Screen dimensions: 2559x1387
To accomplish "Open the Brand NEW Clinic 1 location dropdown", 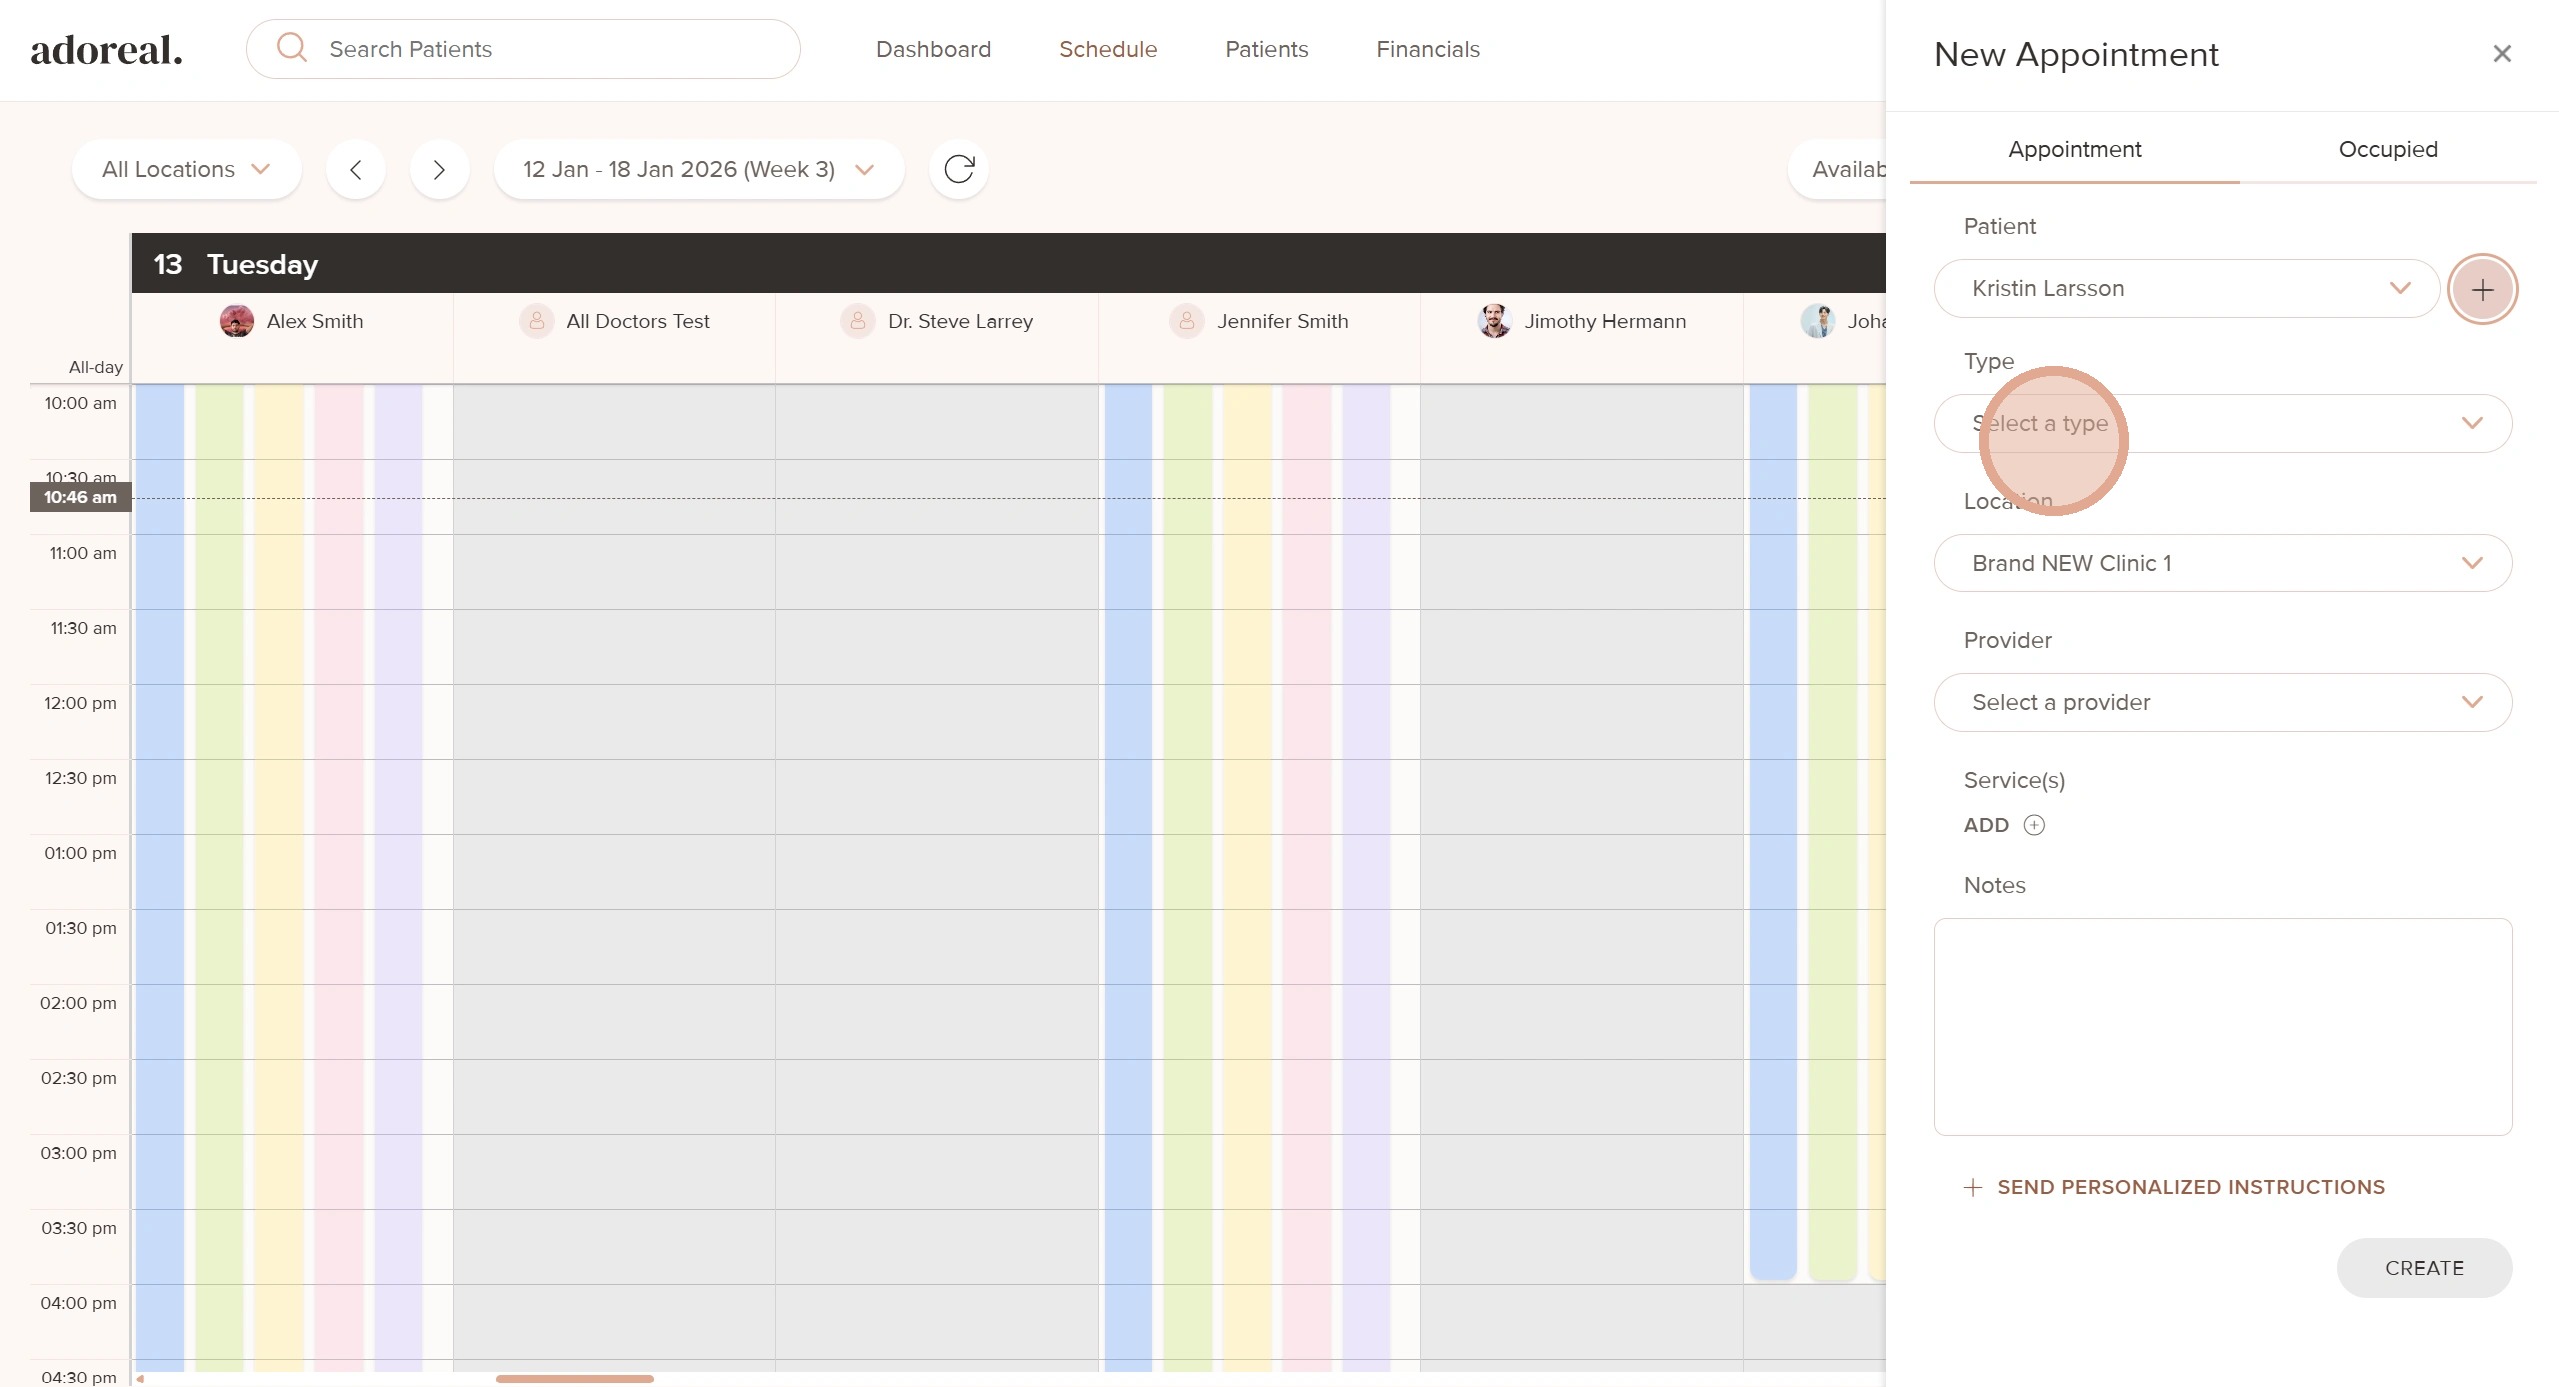I will 2222,563.
